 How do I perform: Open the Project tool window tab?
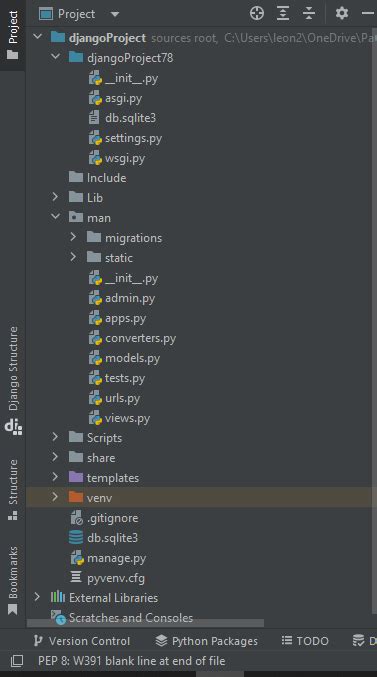tap(13, 35)
